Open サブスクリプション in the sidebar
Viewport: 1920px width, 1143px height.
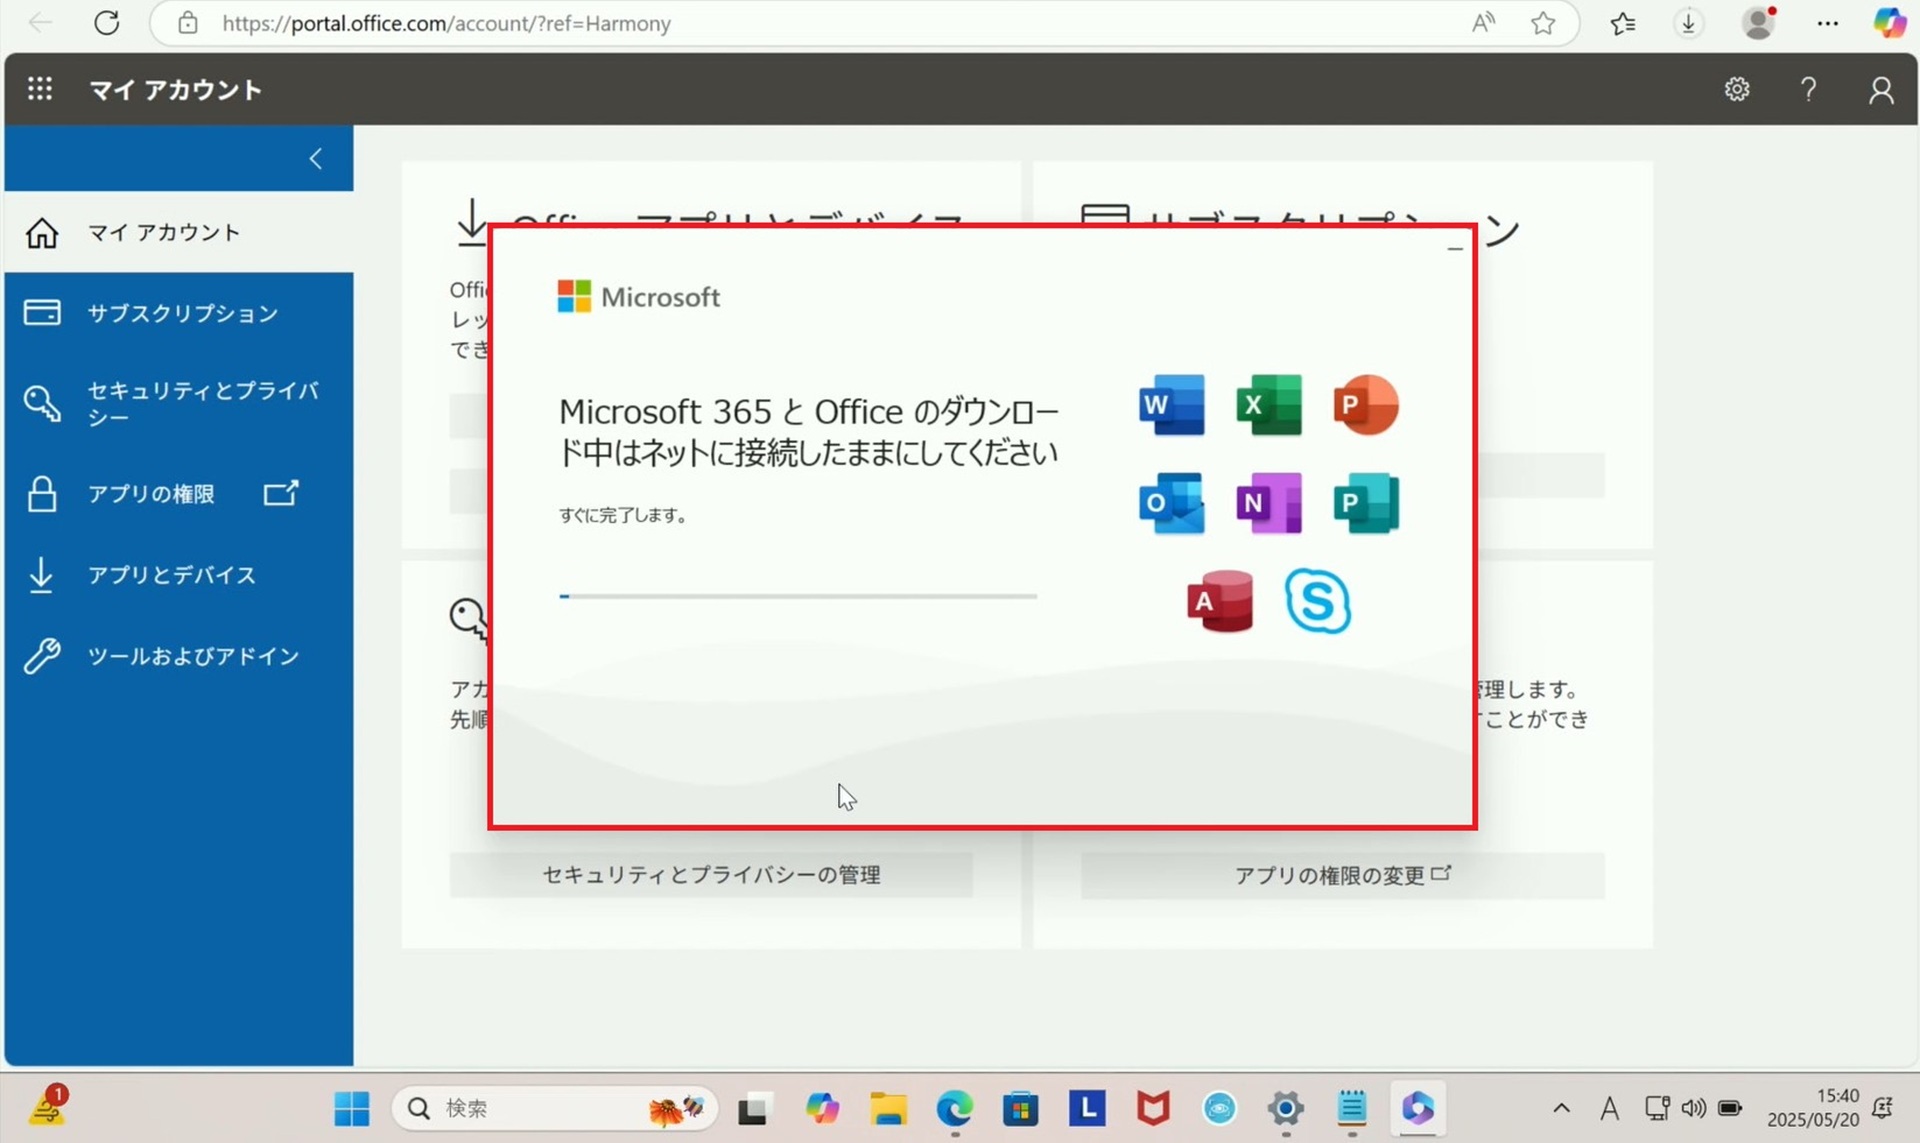(179, 313)
